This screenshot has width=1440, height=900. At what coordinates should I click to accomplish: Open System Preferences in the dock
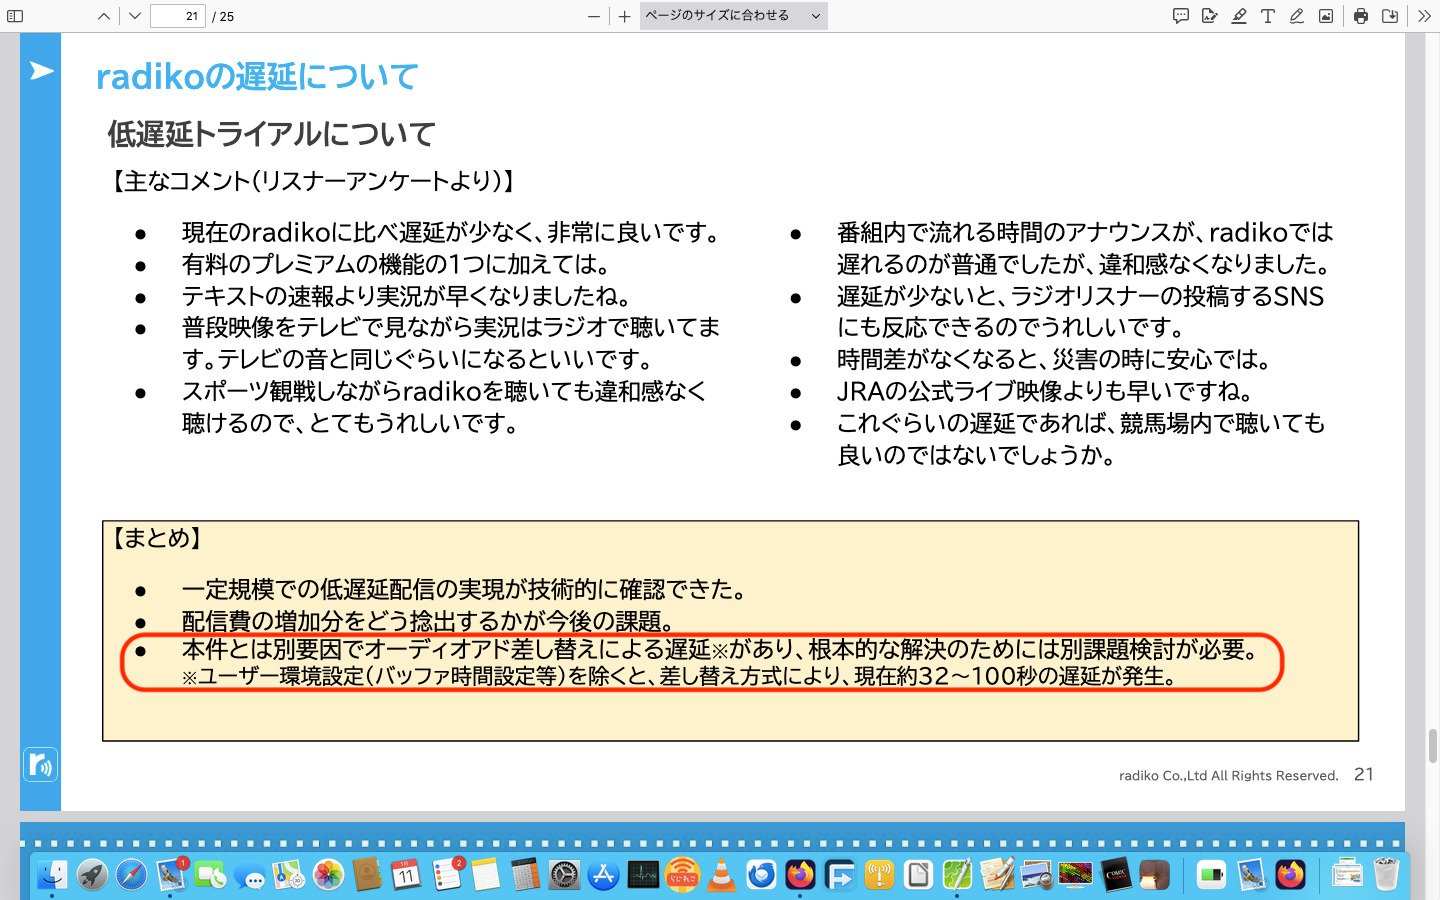565,875
